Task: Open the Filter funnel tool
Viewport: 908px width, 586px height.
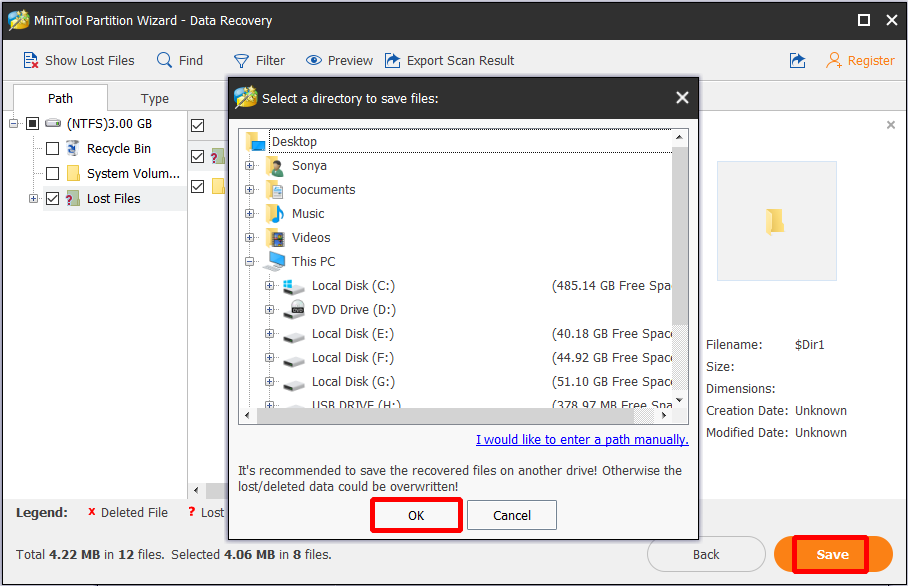Action: [x=241, y=61]
